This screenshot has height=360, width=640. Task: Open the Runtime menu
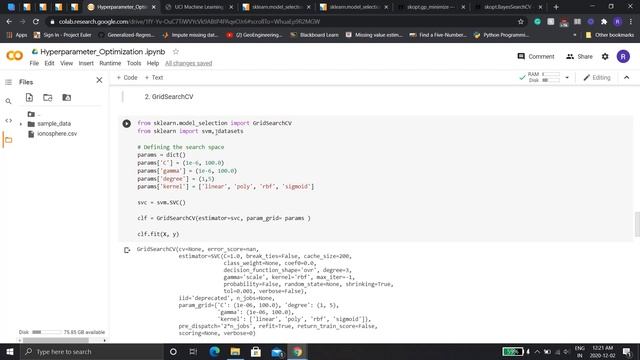(110, 63)
